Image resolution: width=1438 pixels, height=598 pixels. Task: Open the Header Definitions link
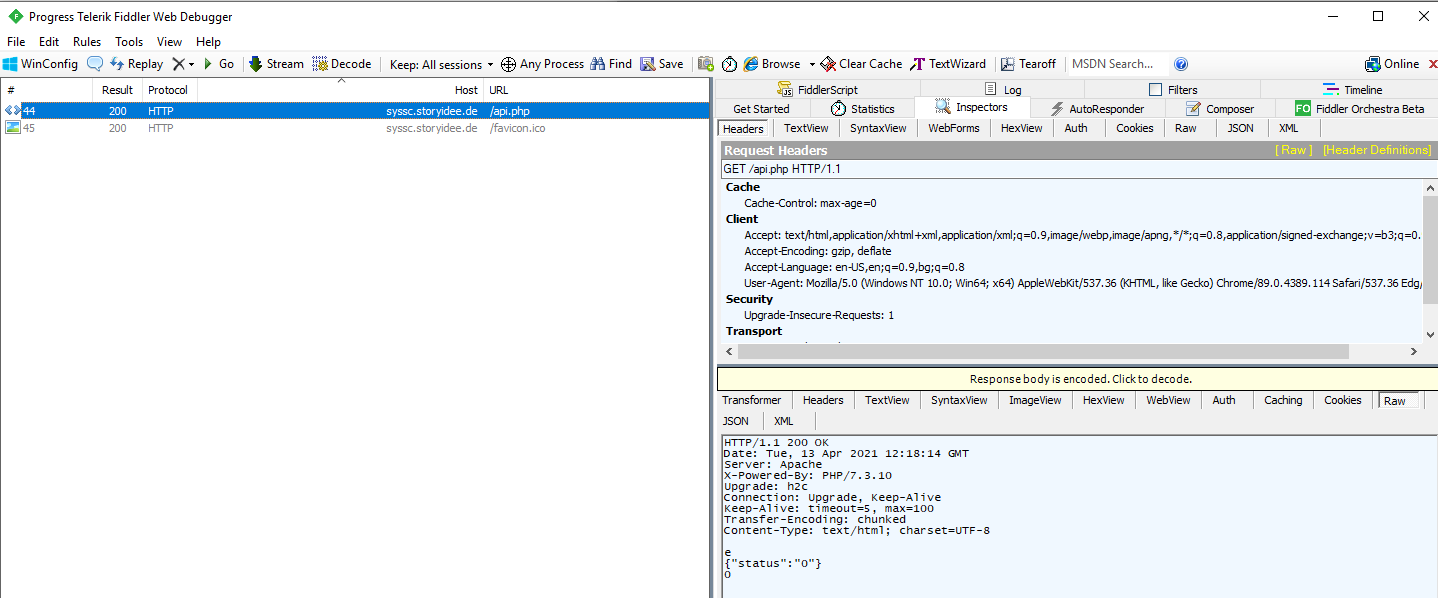tap(1376, 150)
